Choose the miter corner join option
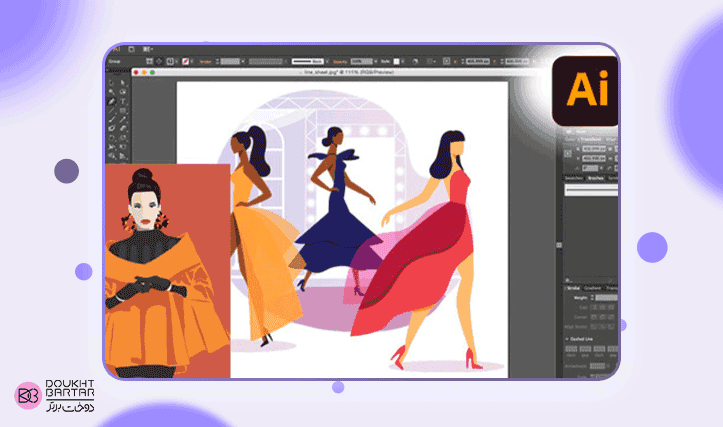The height and width of the screenshot is (427, 723). tap(594, 317)
